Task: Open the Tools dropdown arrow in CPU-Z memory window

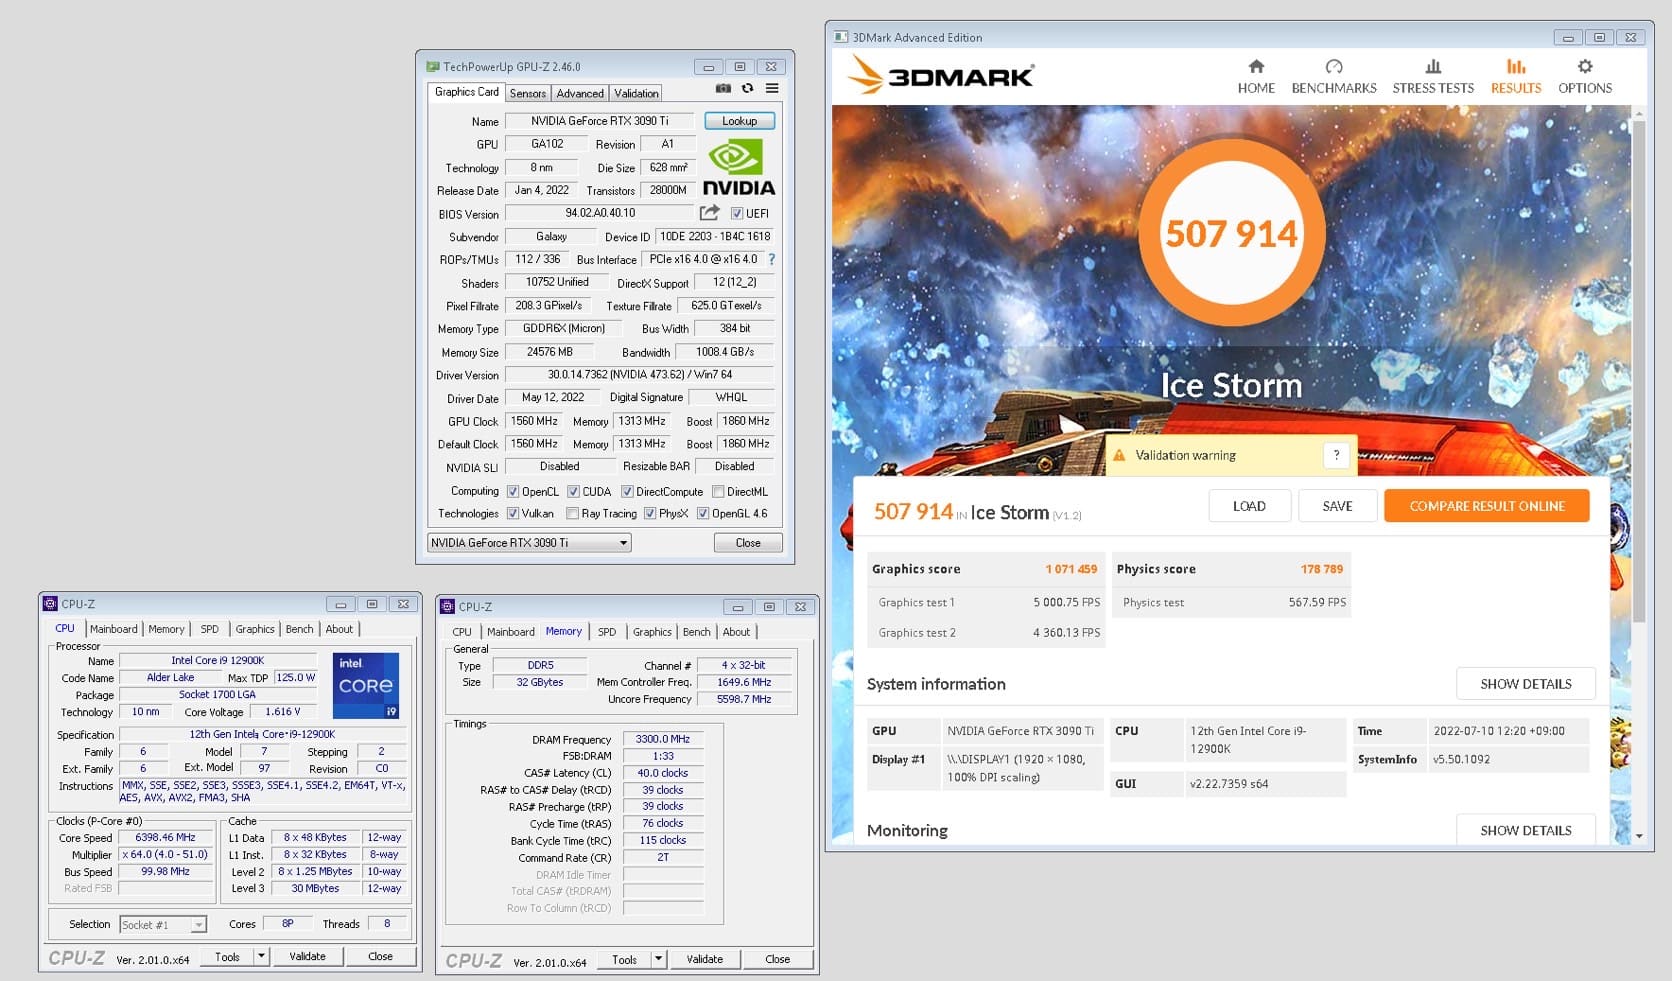Action: pyautogui.click(x=658, y=959)
